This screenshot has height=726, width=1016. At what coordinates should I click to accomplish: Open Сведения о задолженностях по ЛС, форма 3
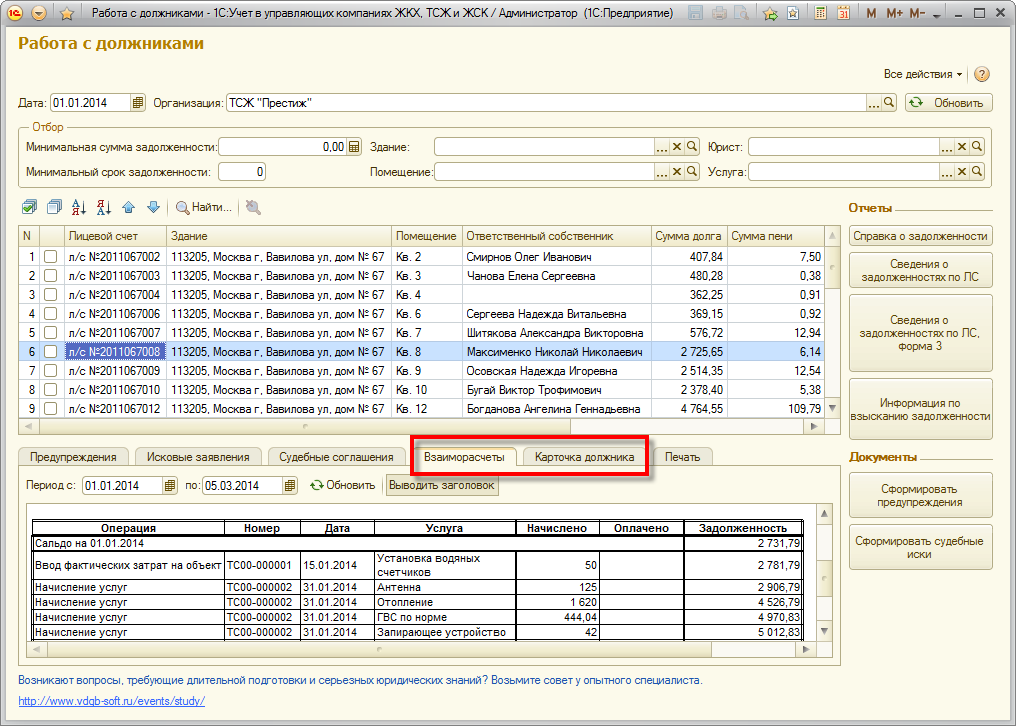920,333
